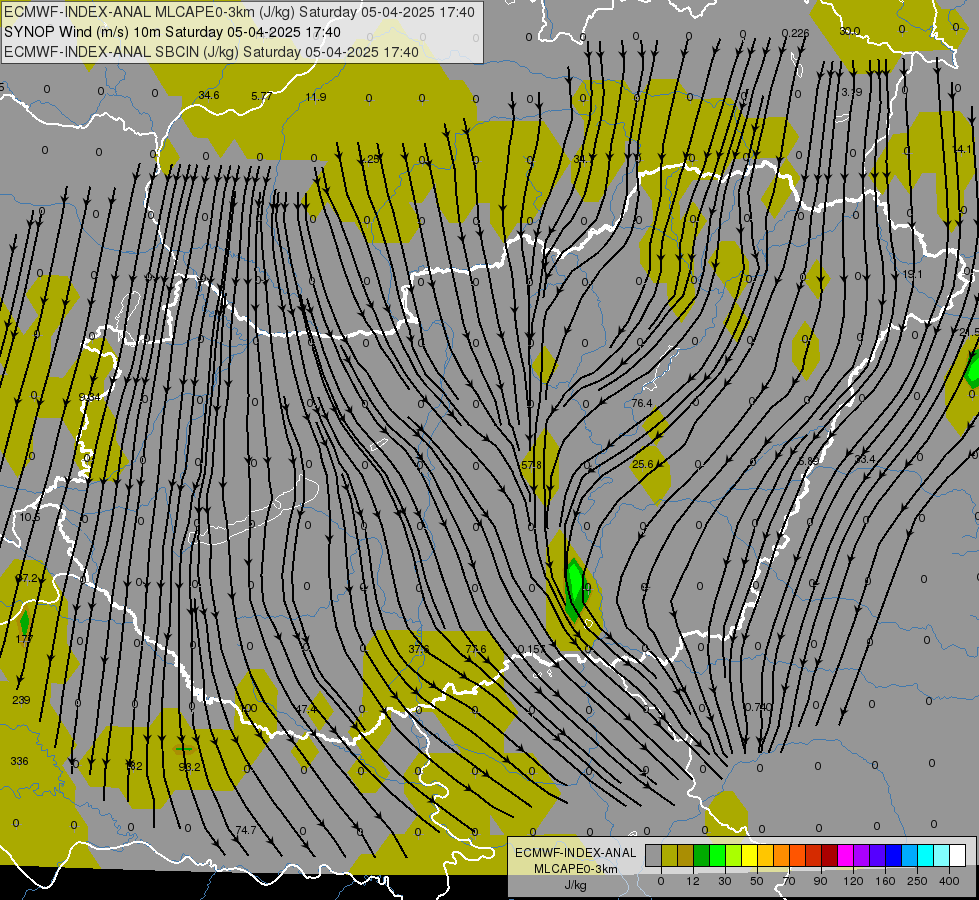Select the dark gold legend swatch
The image size is (979, 900).
[x=686, y=856]
